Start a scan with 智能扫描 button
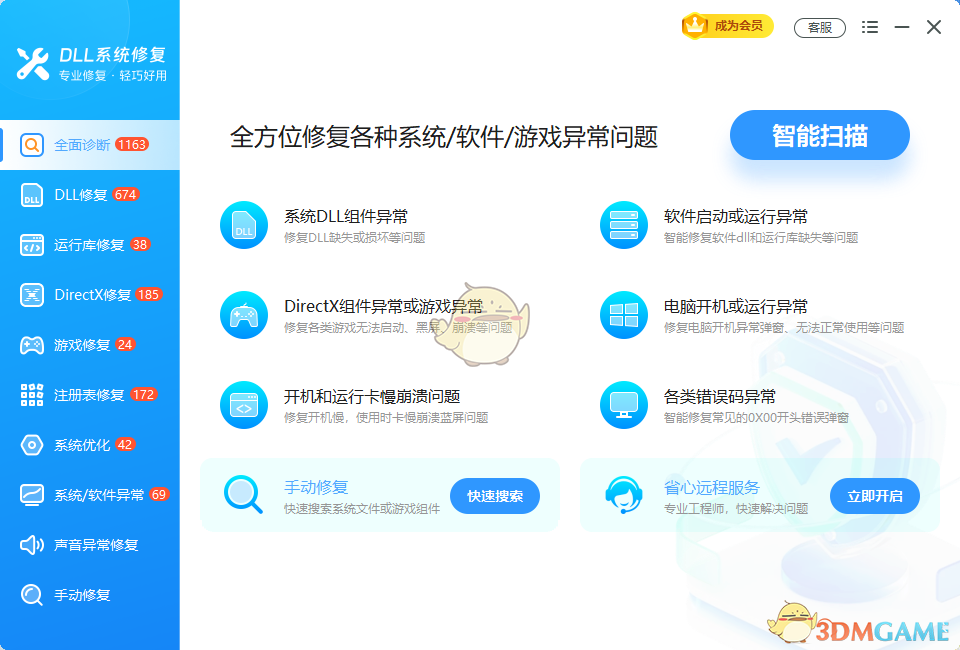960x650 pixels. click(819, 135)
